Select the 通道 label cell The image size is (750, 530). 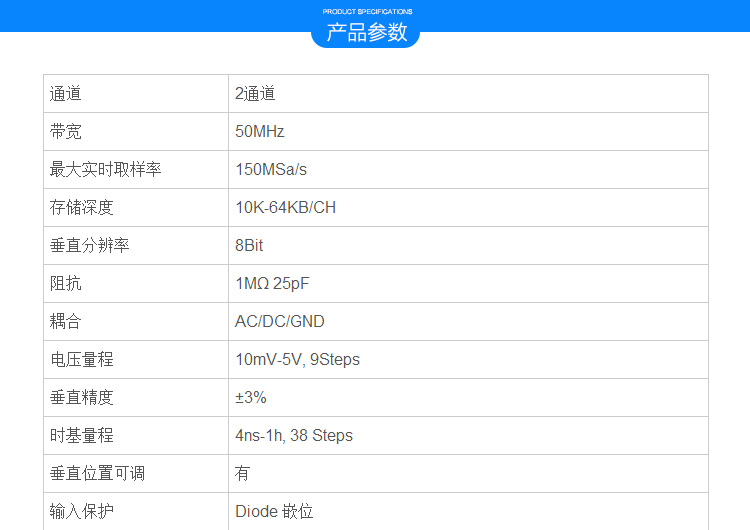(66, 94)
